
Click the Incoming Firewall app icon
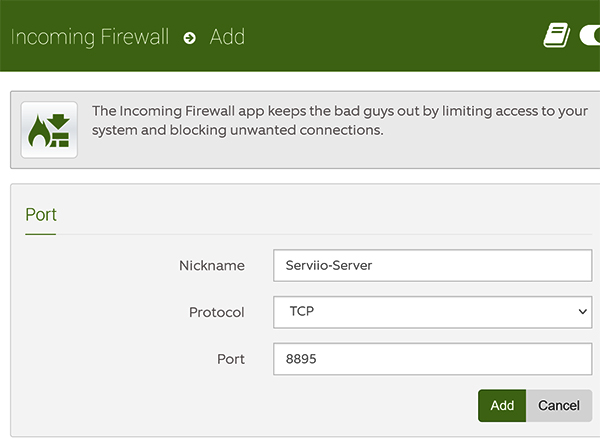pos(49,130)
